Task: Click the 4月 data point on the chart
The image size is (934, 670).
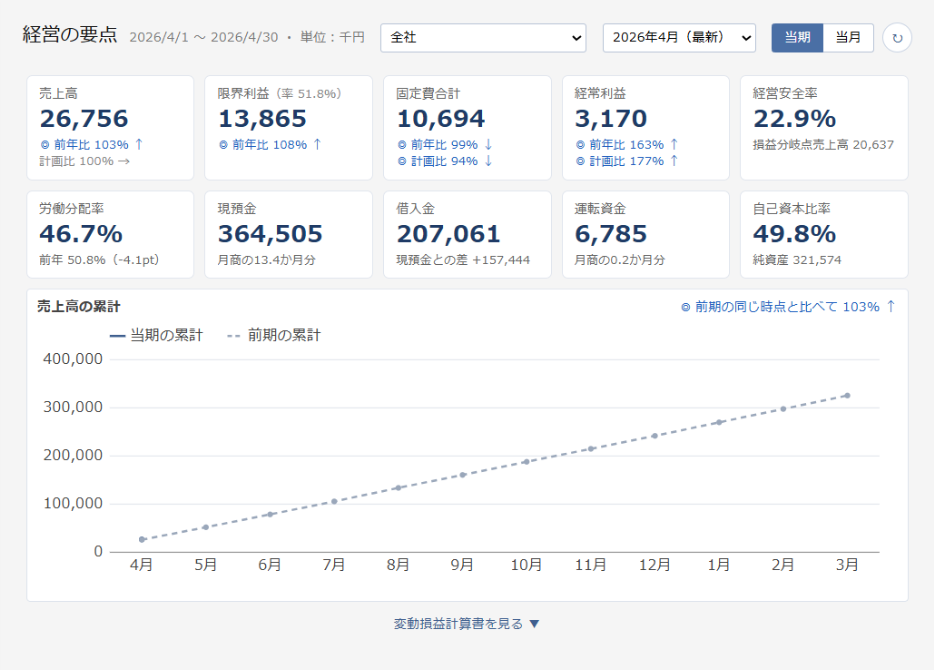Action: point(142,540)
